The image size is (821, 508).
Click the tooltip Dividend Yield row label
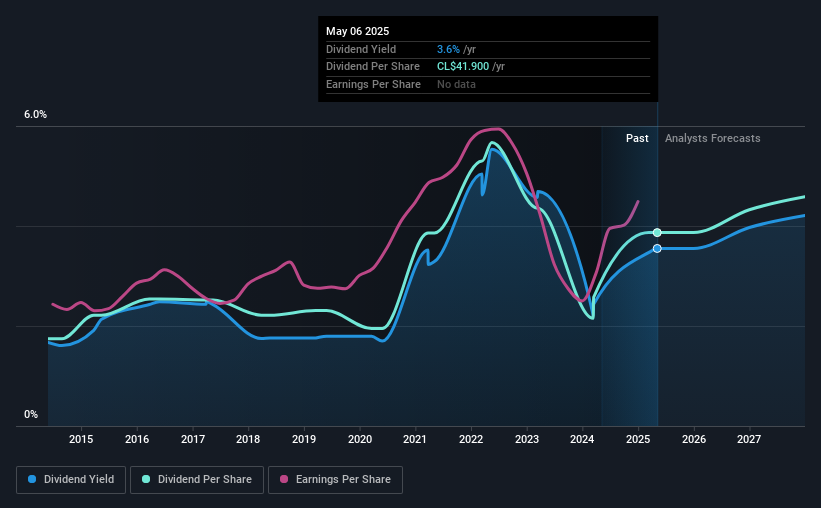click(361, 49)
